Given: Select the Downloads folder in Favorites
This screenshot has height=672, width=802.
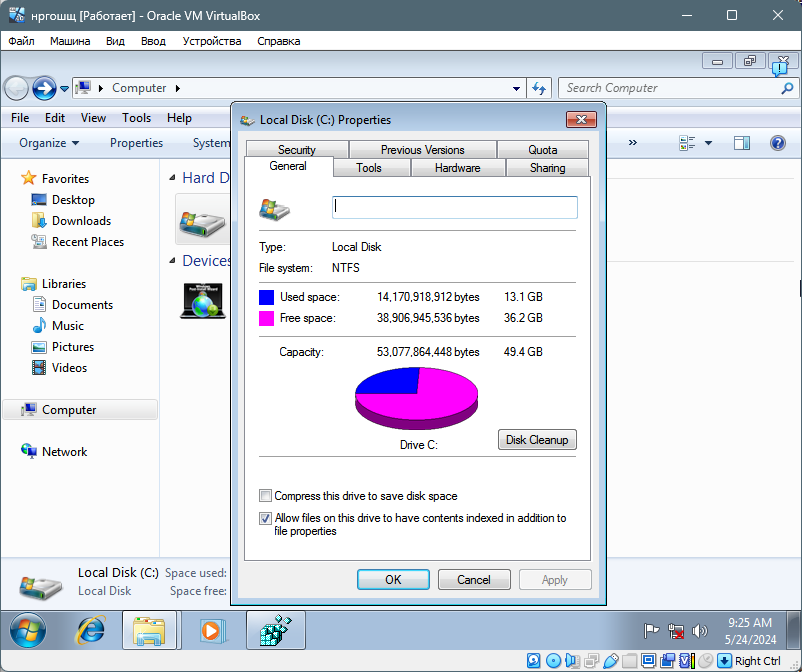Looking at the screenshot, I should pos(81,221).
